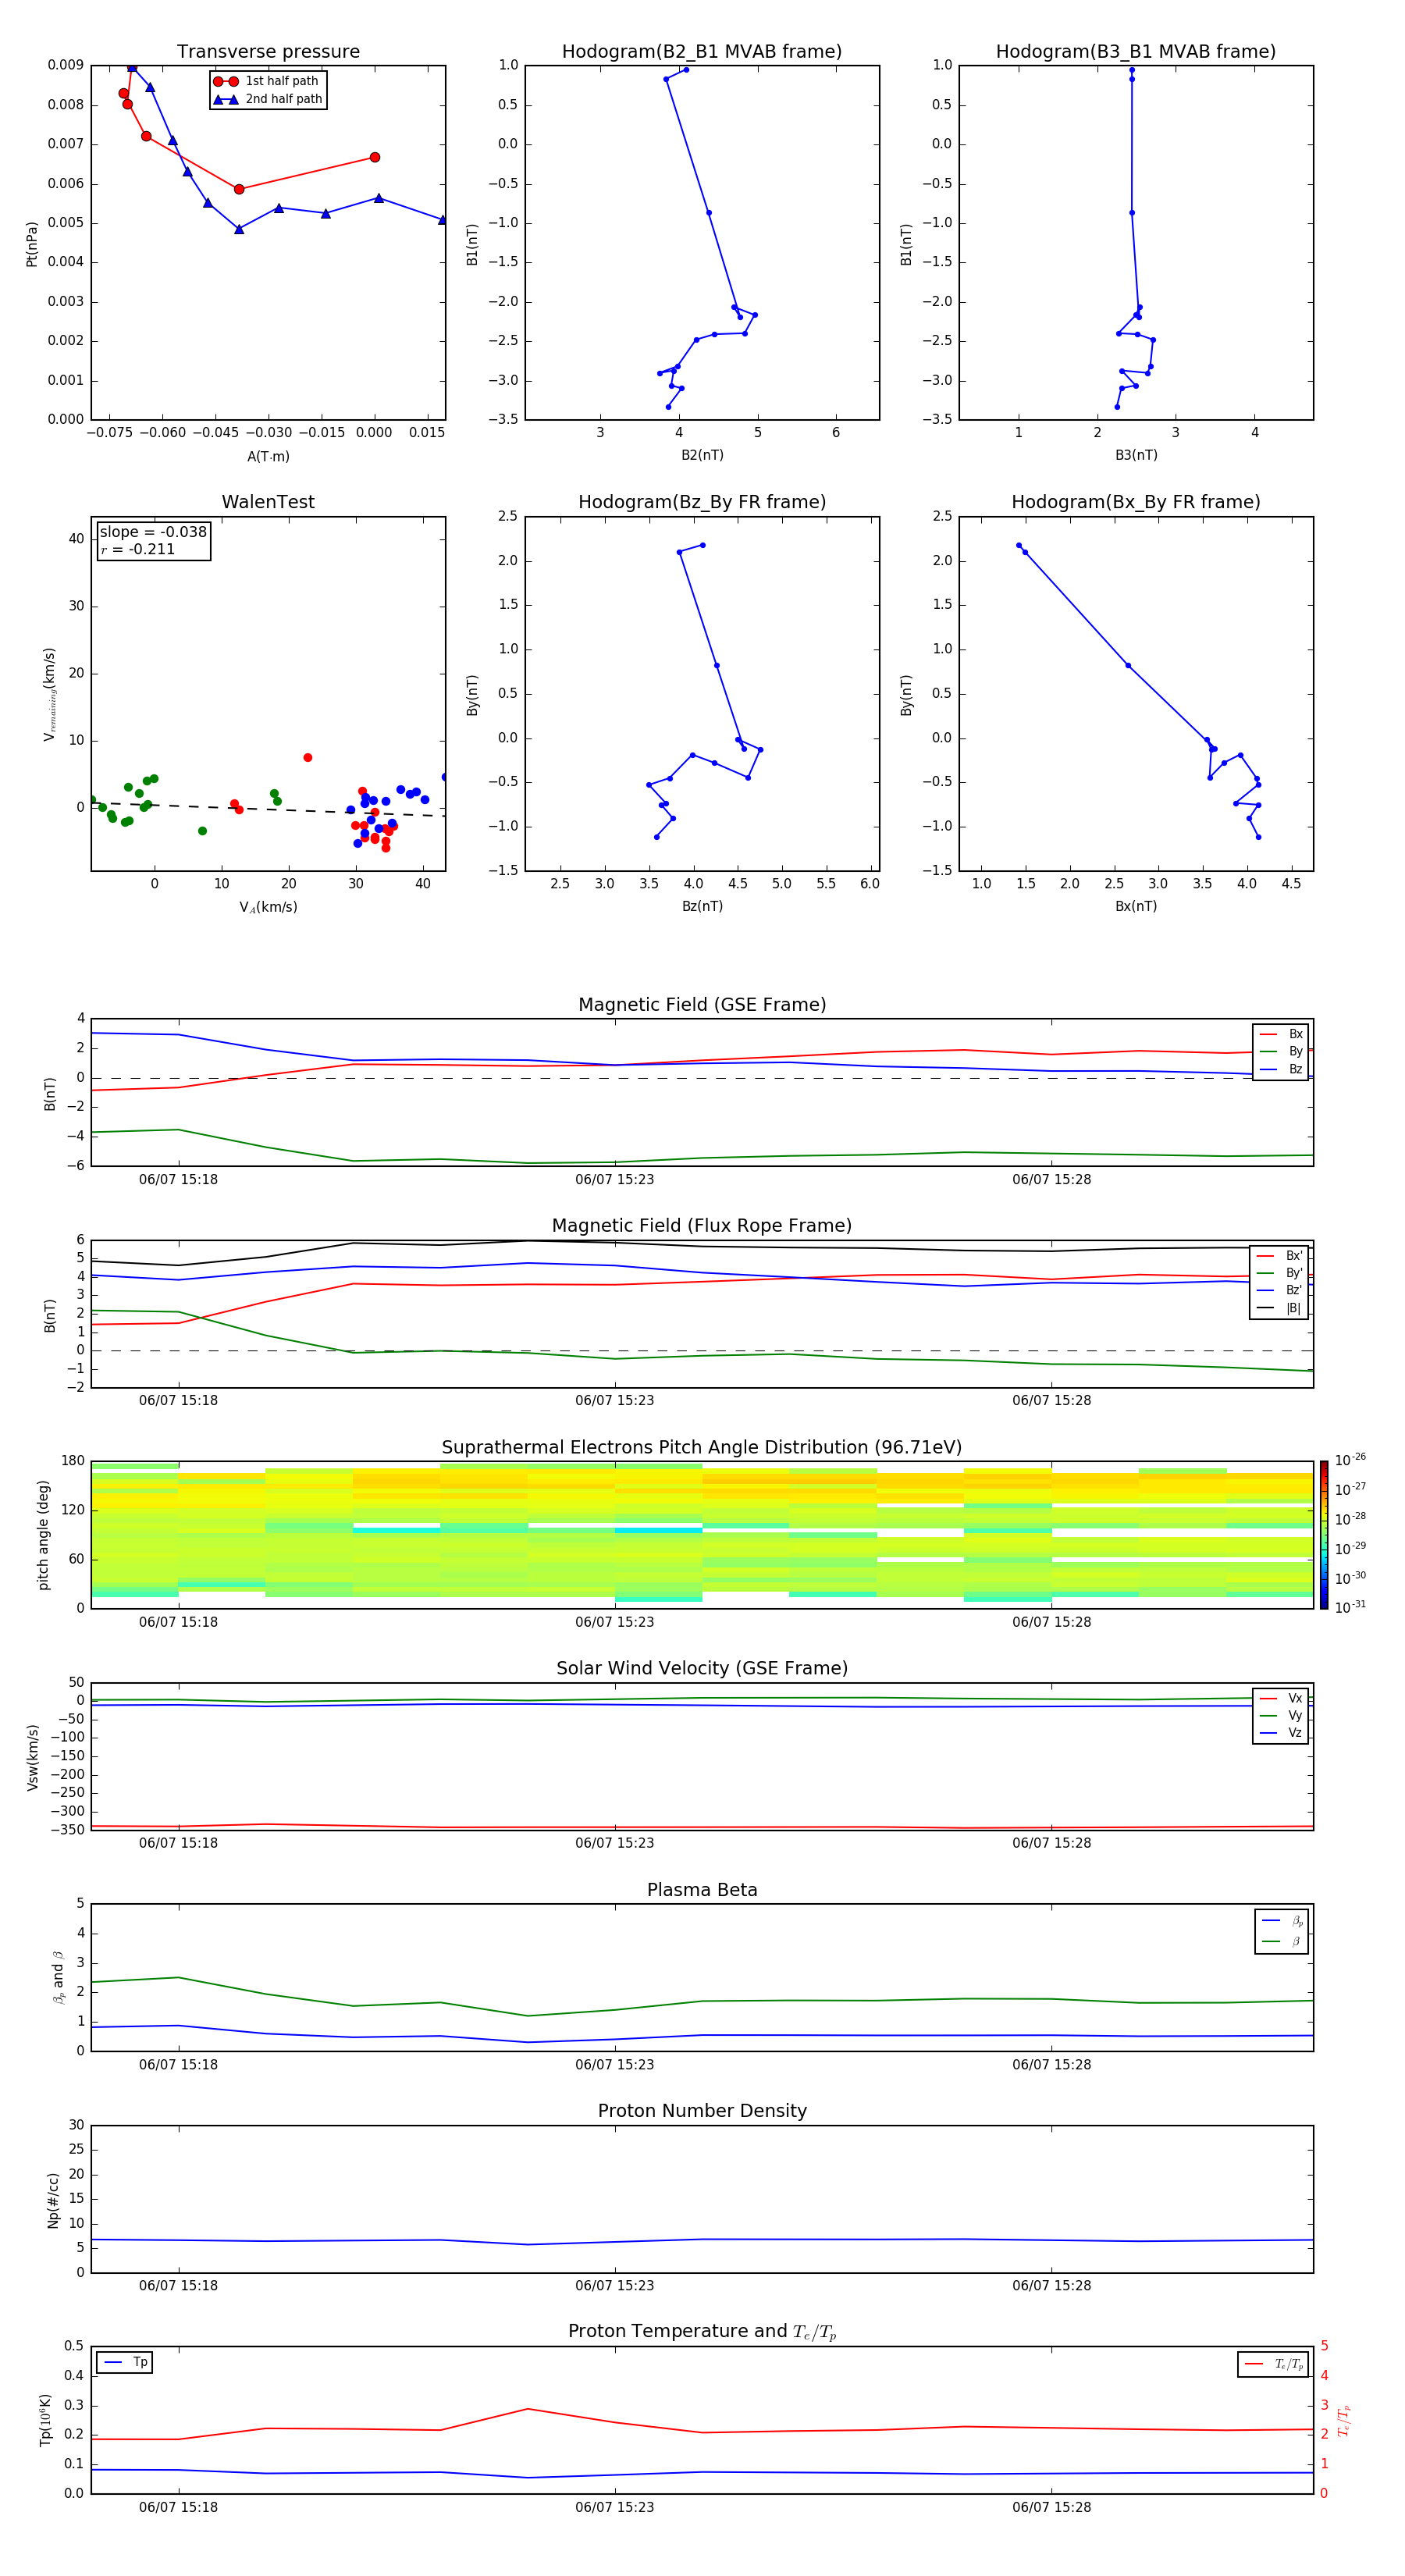Click the 'Transverse pressure' plot title
This screenshot has width=1405, height=2576.
tap(268, 52)
